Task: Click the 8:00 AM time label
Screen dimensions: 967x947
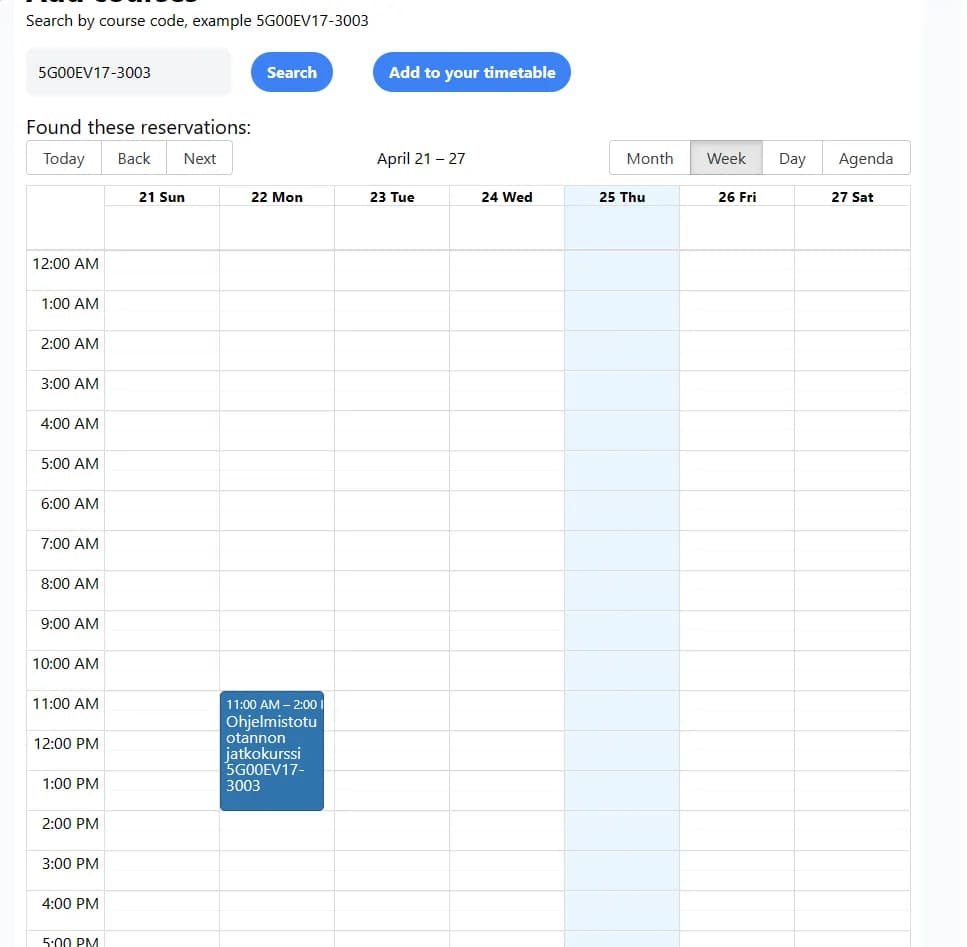Action: 70,584
